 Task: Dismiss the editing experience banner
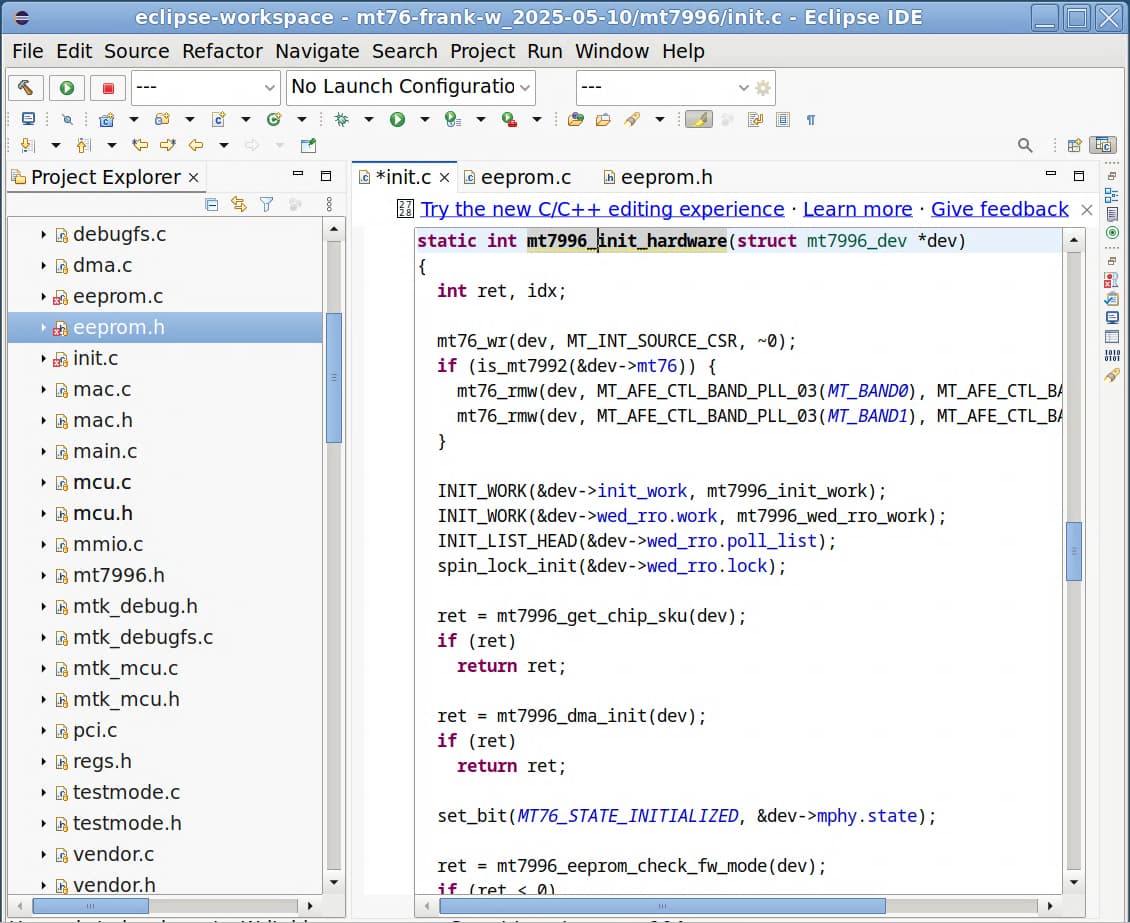pyautogui.click(x=1087, y=210)
